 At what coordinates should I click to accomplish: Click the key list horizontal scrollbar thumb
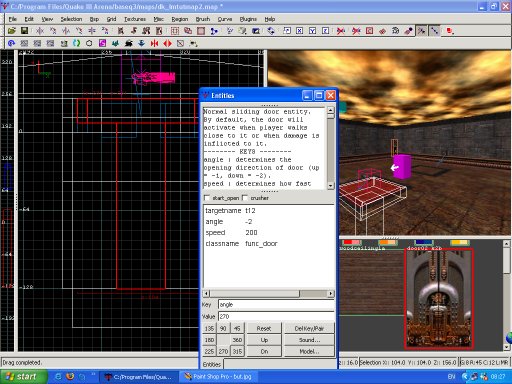point(255,294)
